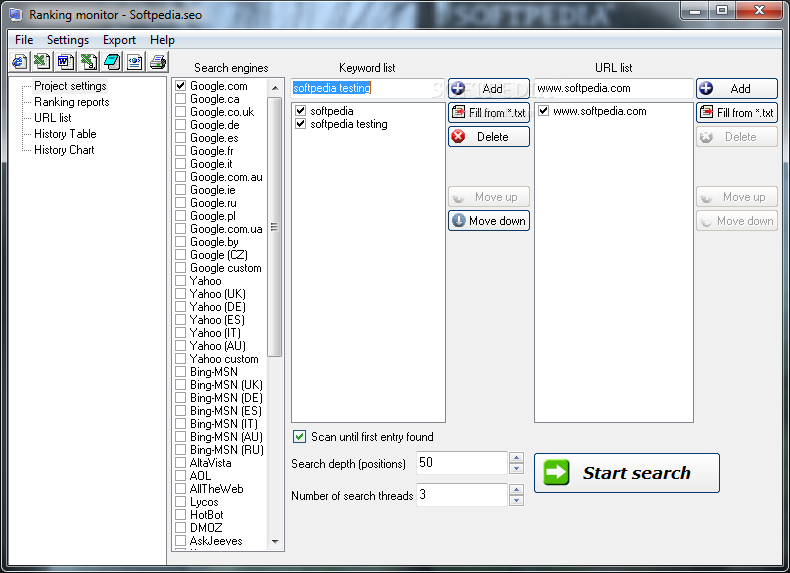
Task: Select HotBot entry in engines list
Action: pos(207,515)
